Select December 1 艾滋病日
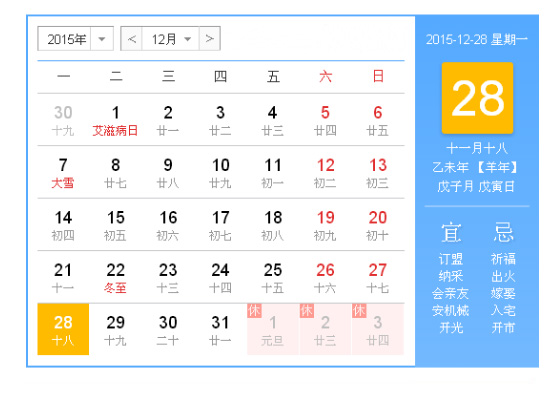This screenshot has height=420, width=560. pyautogui.click(x=115, y=120)
